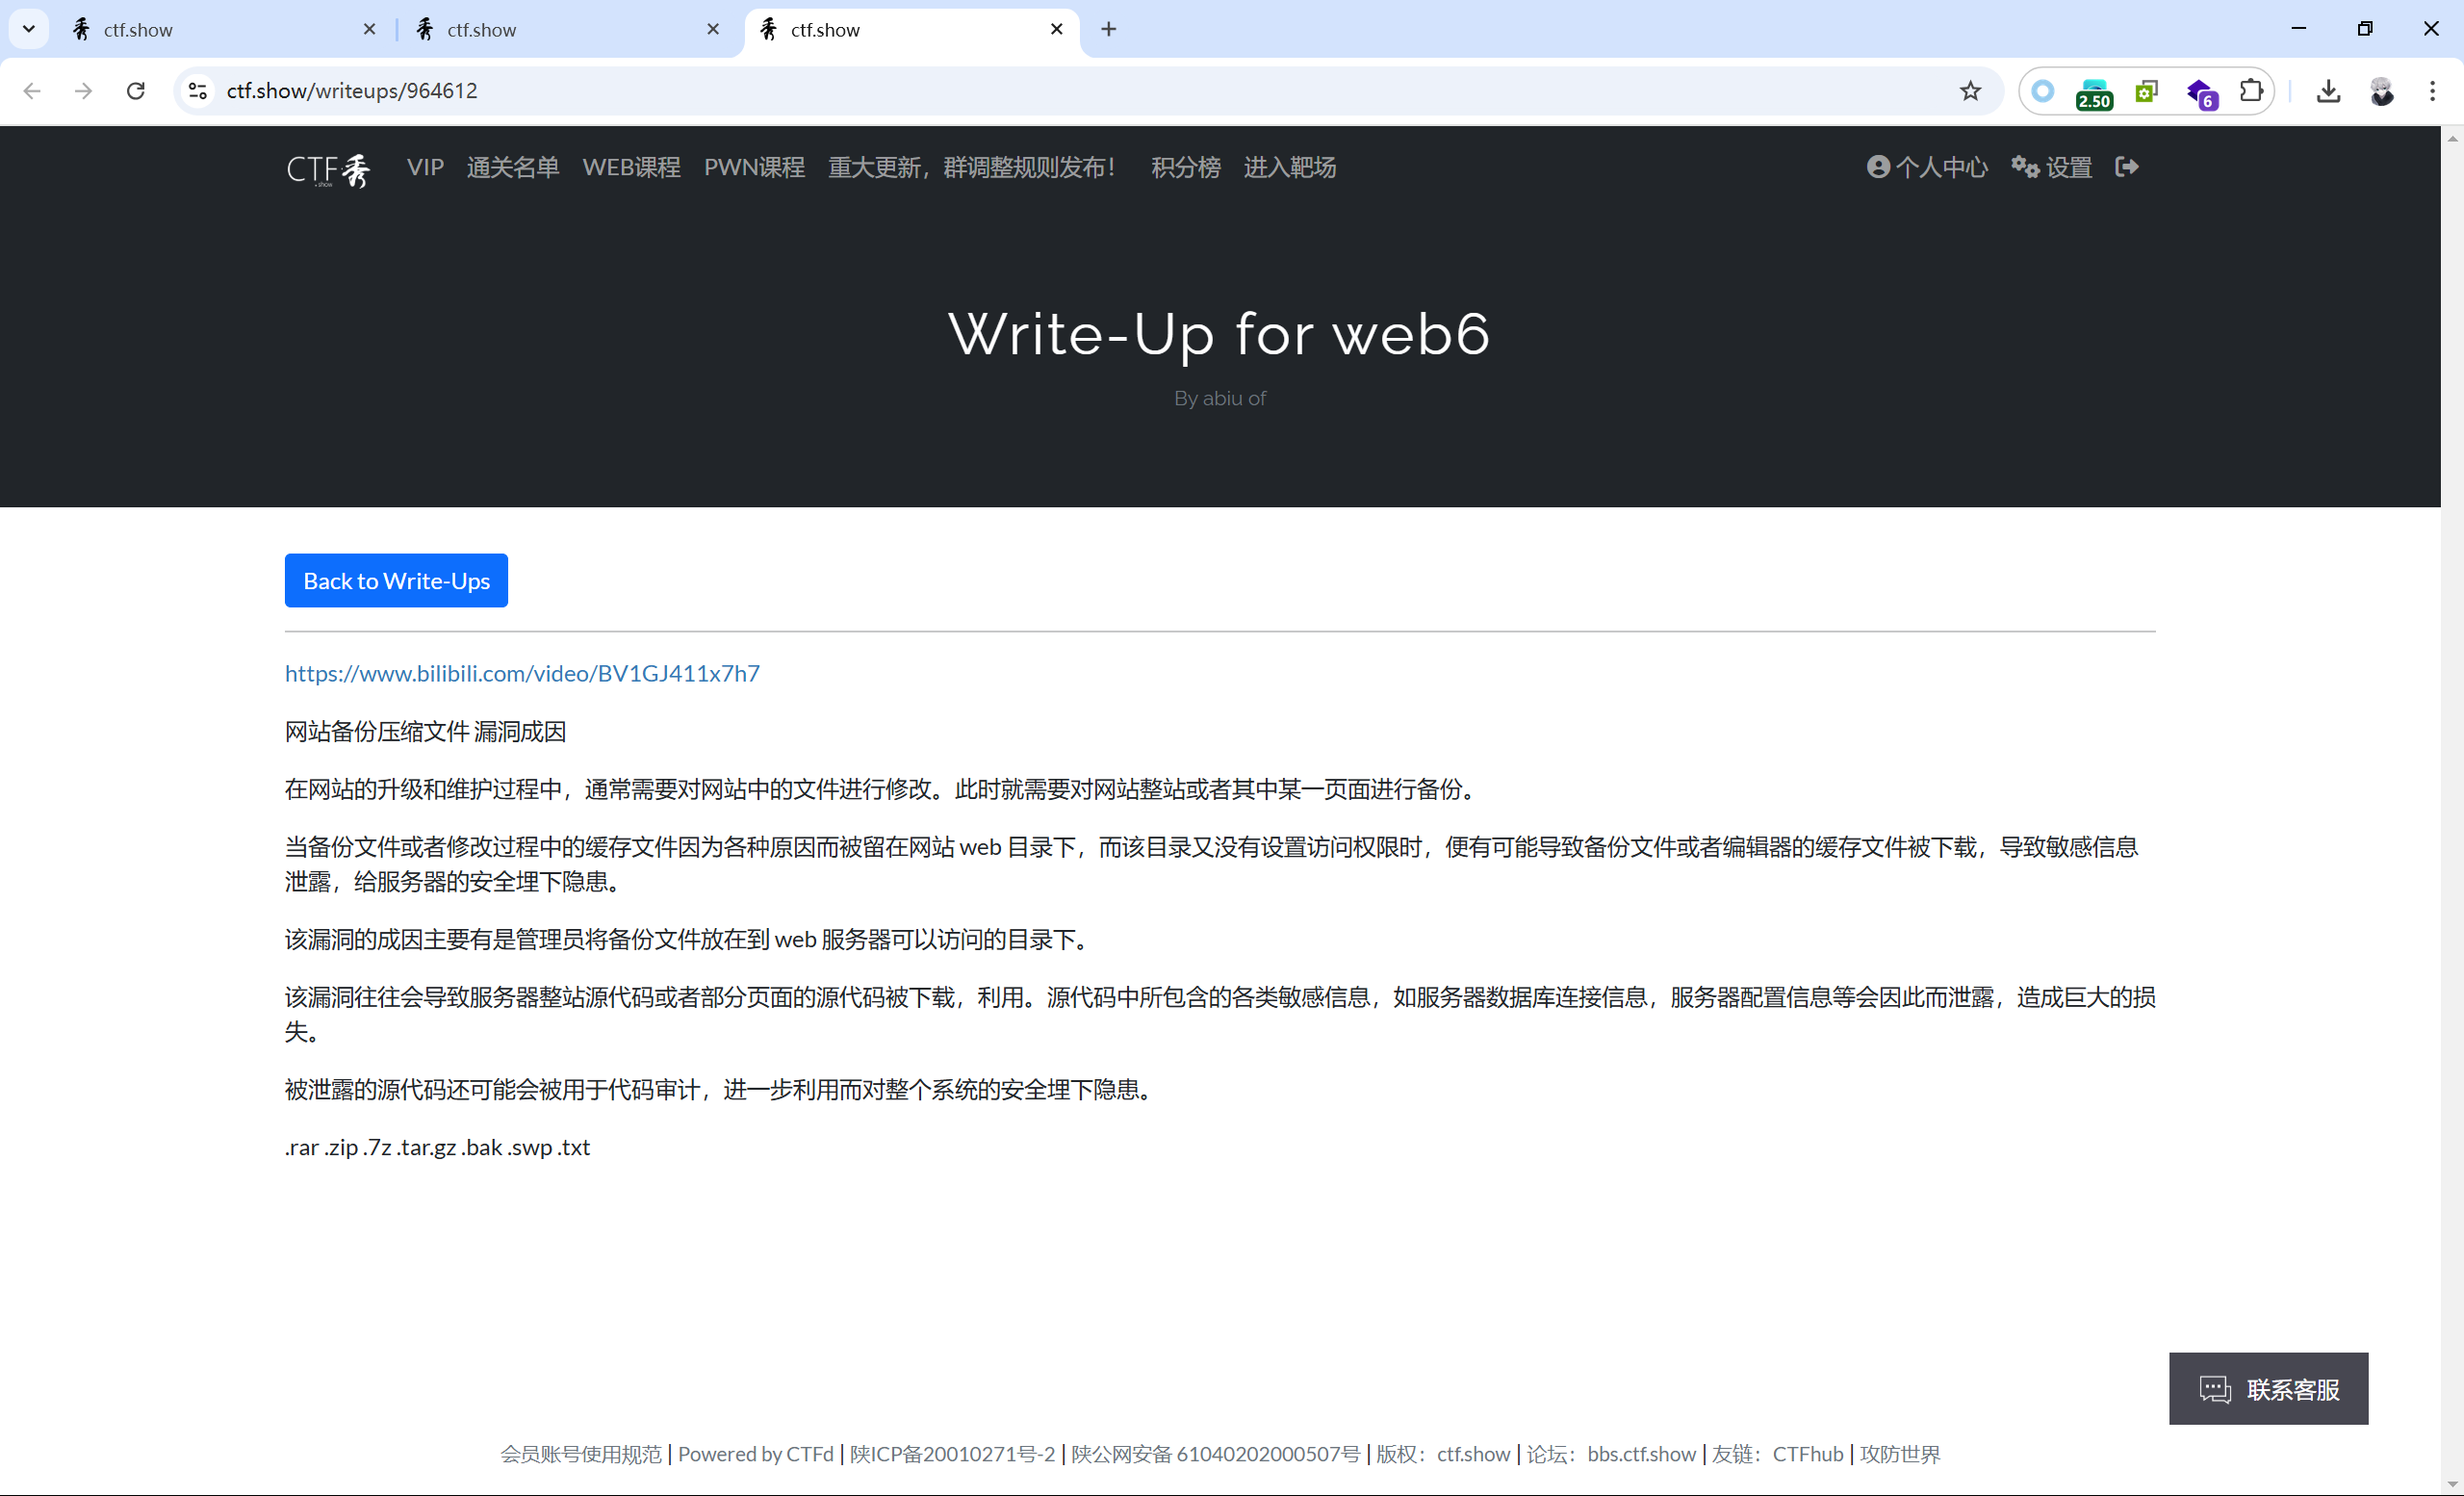This screenshot has height=1496, width=2464.
Task: View site information icon in the address bar
Action: pos(198,91)
